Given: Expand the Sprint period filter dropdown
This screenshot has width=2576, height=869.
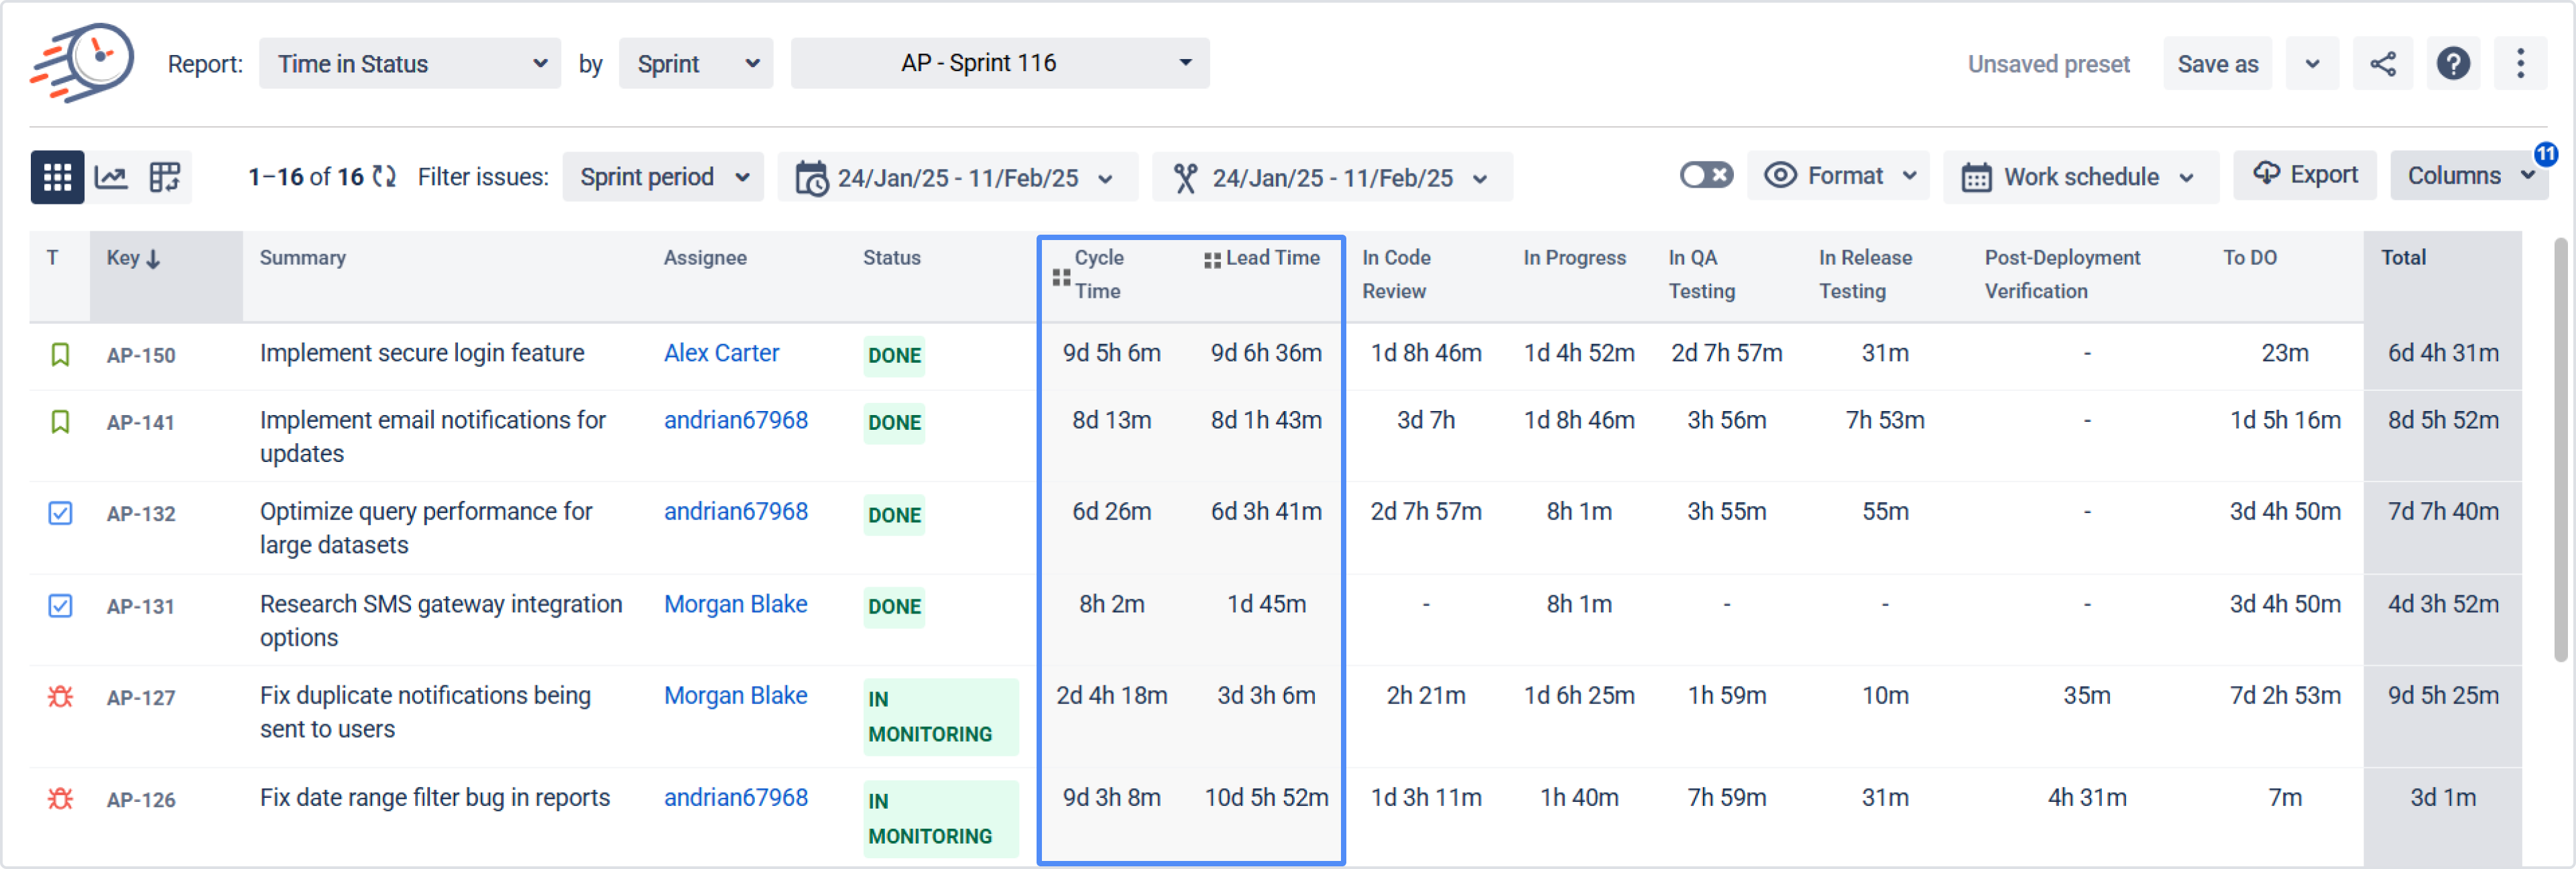Looking at the screenshot, I should (x=663, y=177).
